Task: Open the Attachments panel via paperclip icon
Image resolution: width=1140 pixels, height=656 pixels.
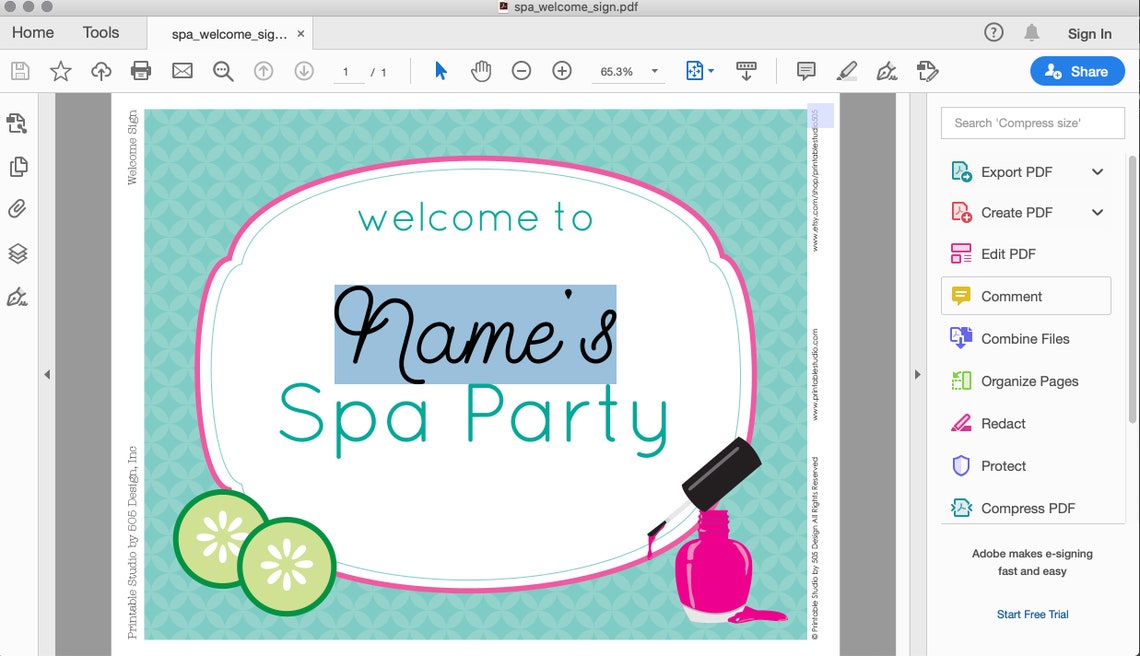Action: coord(17,208)
